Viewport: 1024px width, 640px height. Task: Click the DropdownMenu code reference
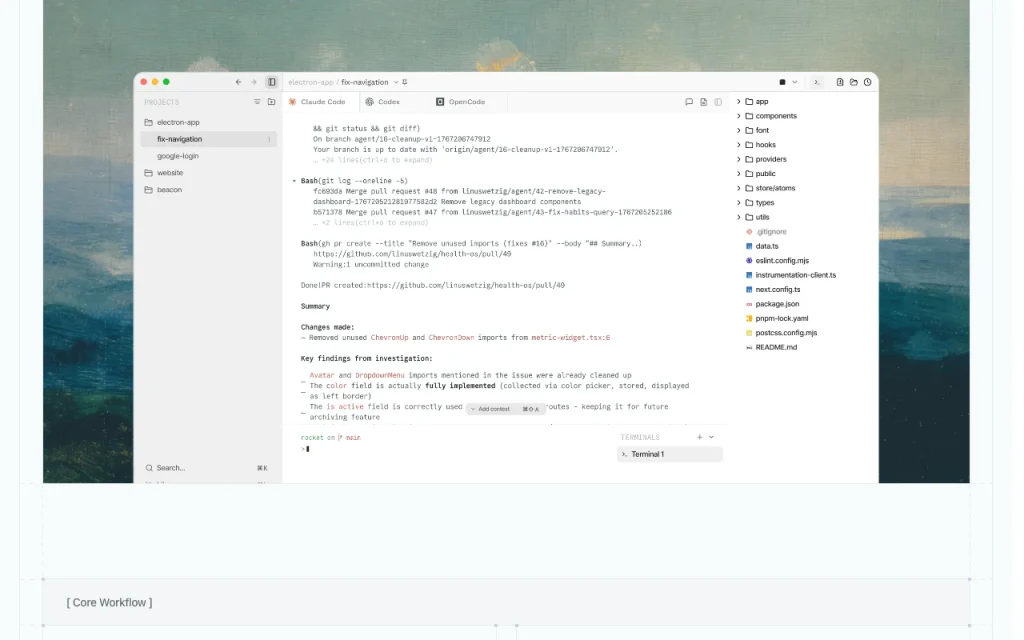click(x=380, y=376)
